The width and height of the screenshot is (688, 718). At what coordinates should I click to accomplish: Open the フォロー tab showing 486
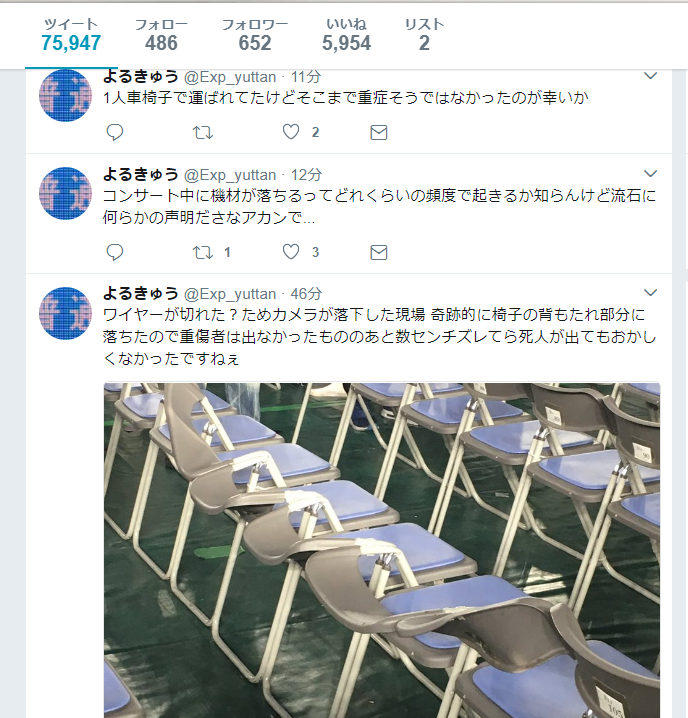pos(161,36)
